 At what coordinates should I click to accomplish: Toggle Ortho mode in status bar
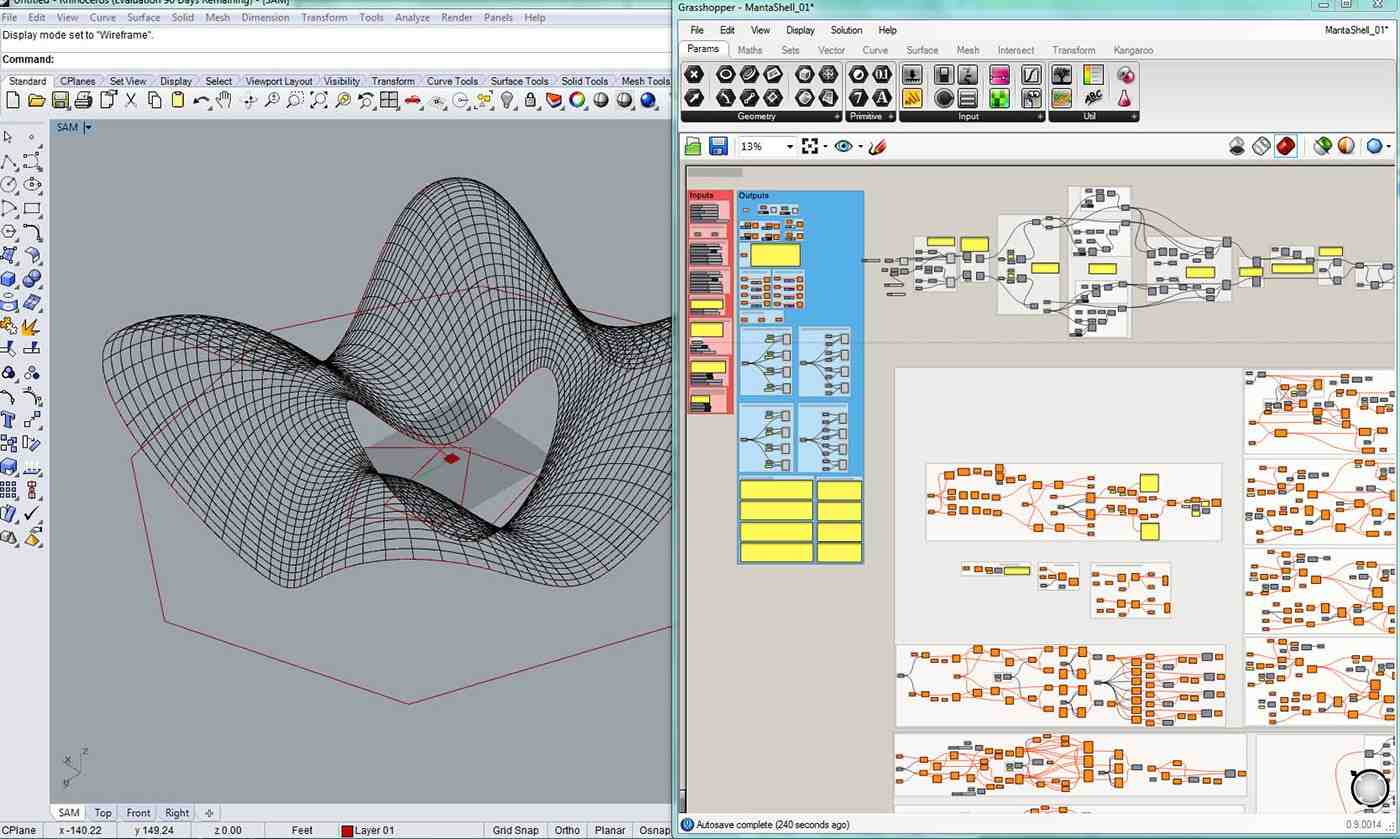click(x=567, y=830)
